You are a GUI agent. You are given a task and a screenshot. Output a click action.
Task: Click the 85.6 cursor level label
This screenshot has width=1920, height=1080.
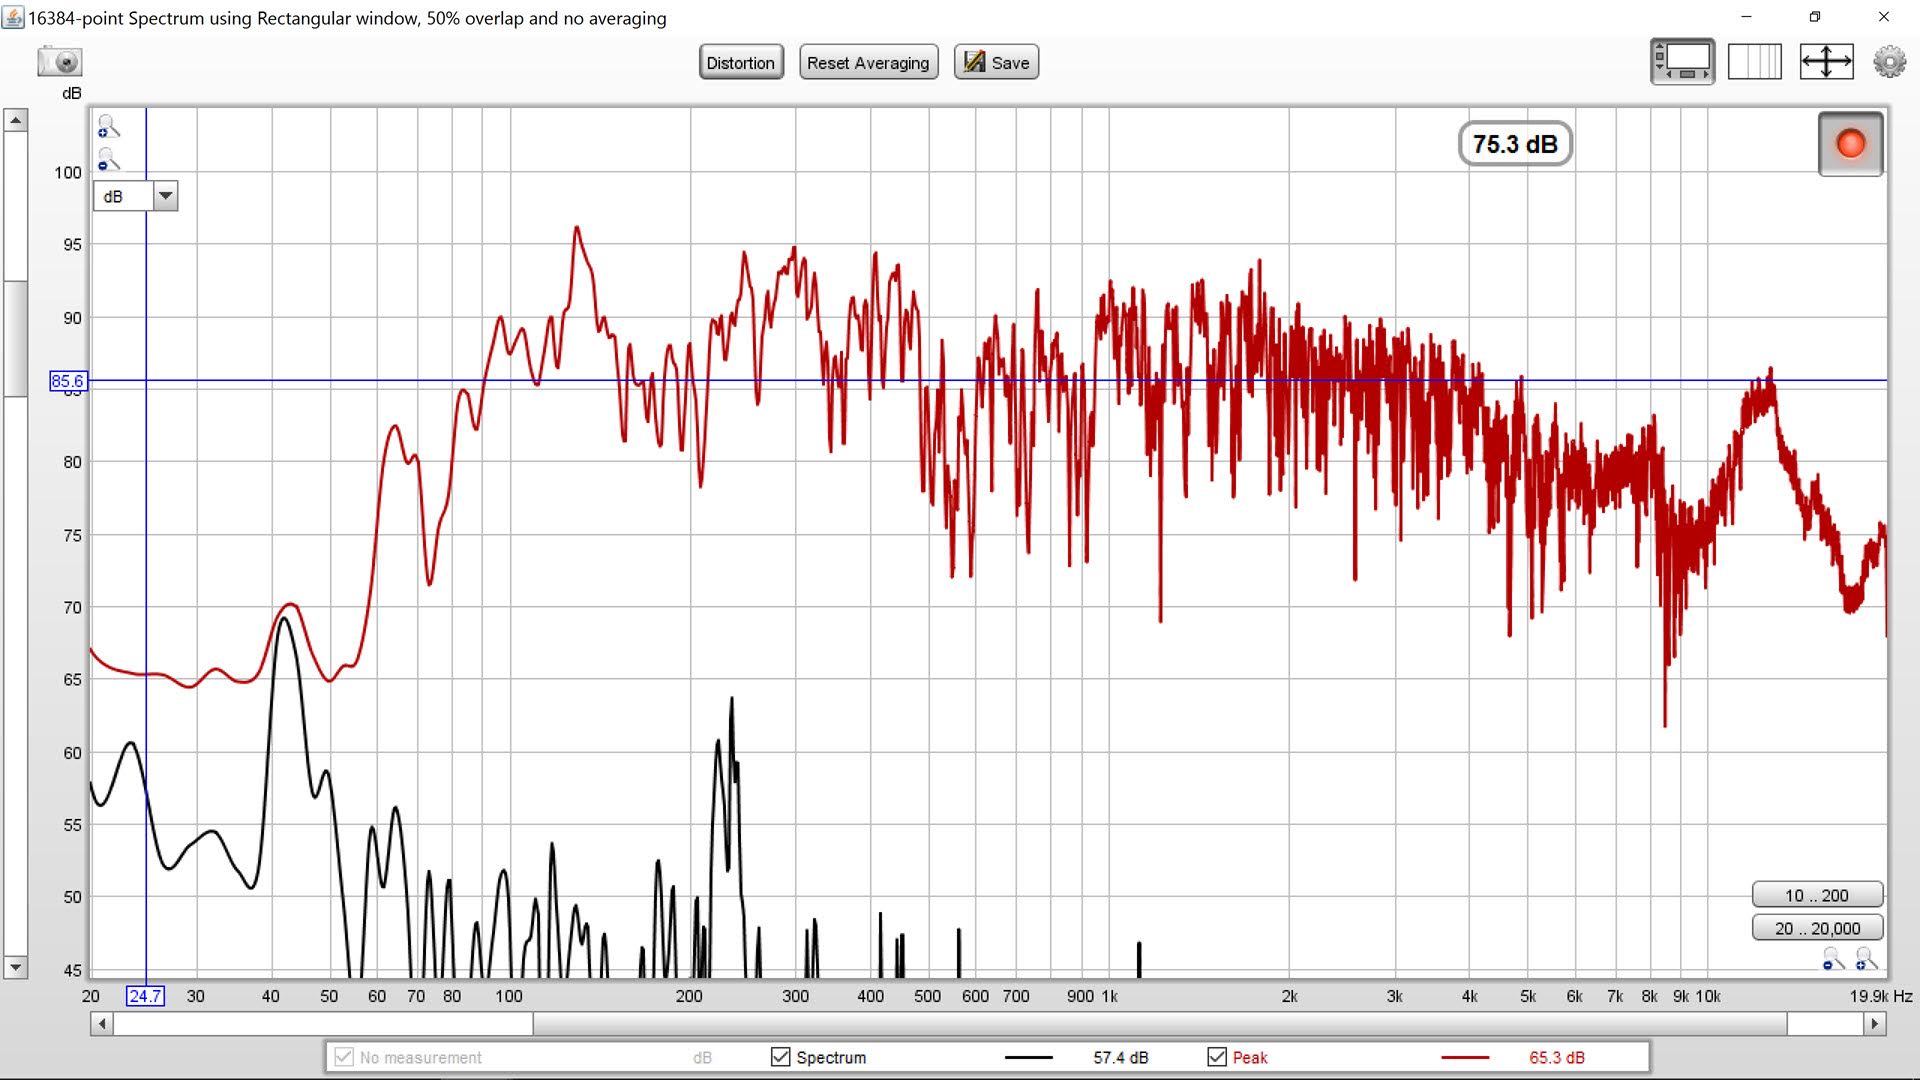(68, 381)
